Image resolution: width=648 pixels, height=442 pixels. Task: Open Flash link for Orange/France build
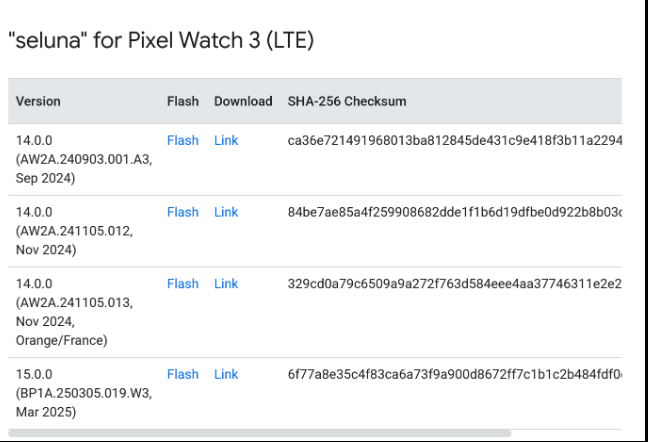(183, 284)
